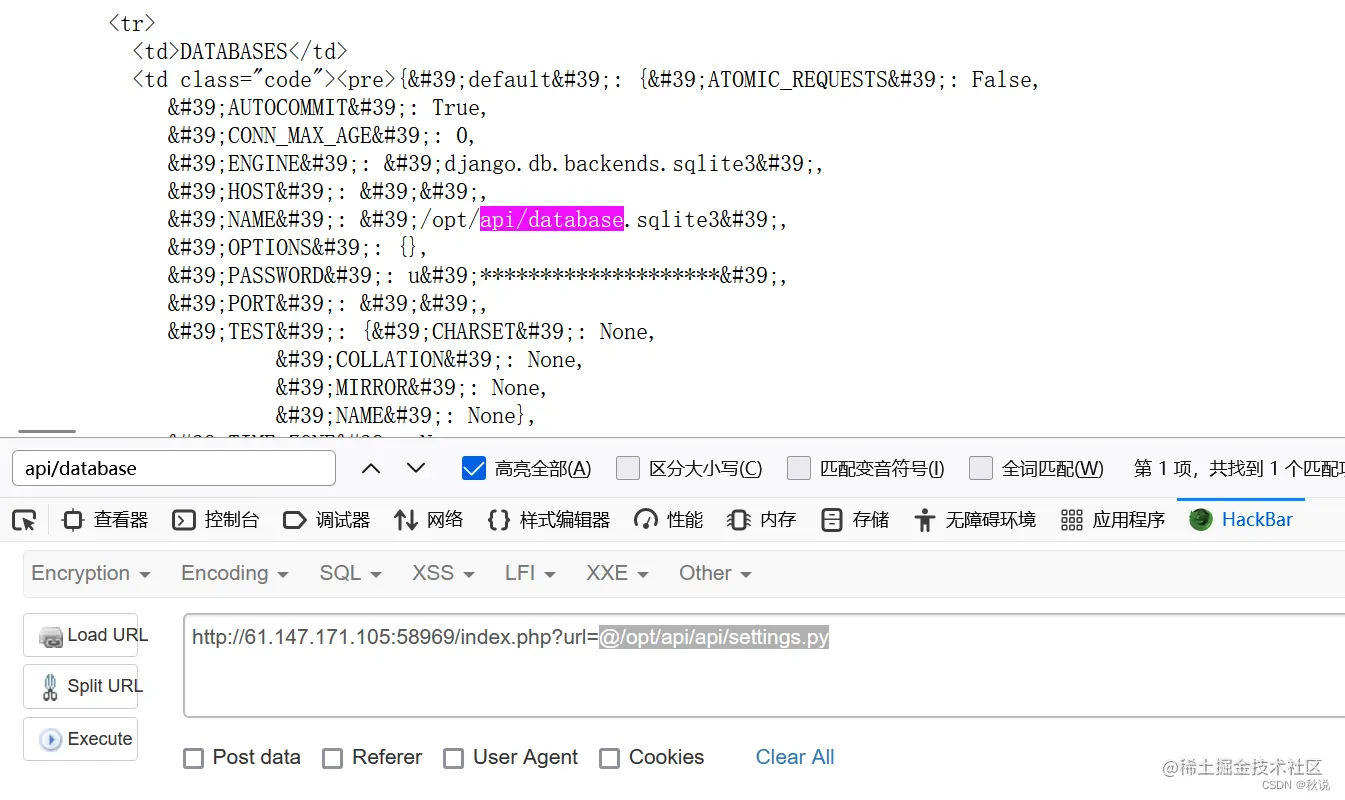
Task: Open the 性能 performance tab
Action: click(669, 520)
